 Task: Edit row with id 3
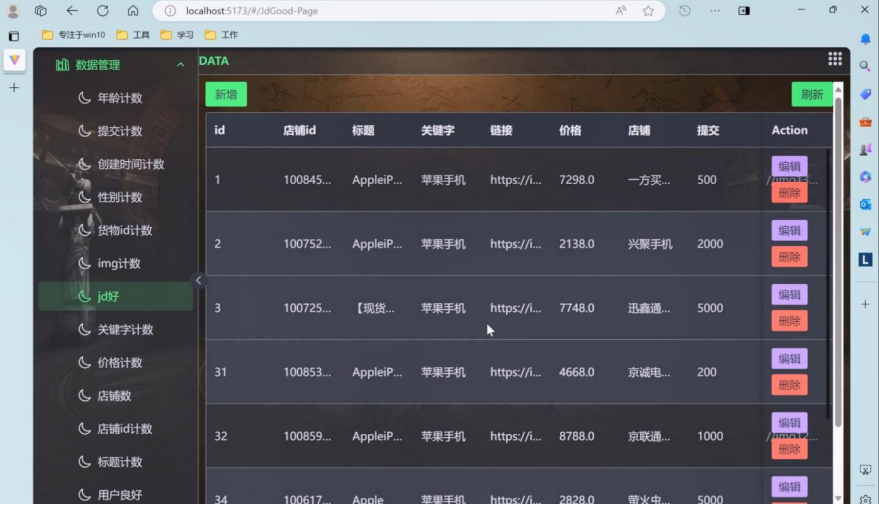coord(789,294)
